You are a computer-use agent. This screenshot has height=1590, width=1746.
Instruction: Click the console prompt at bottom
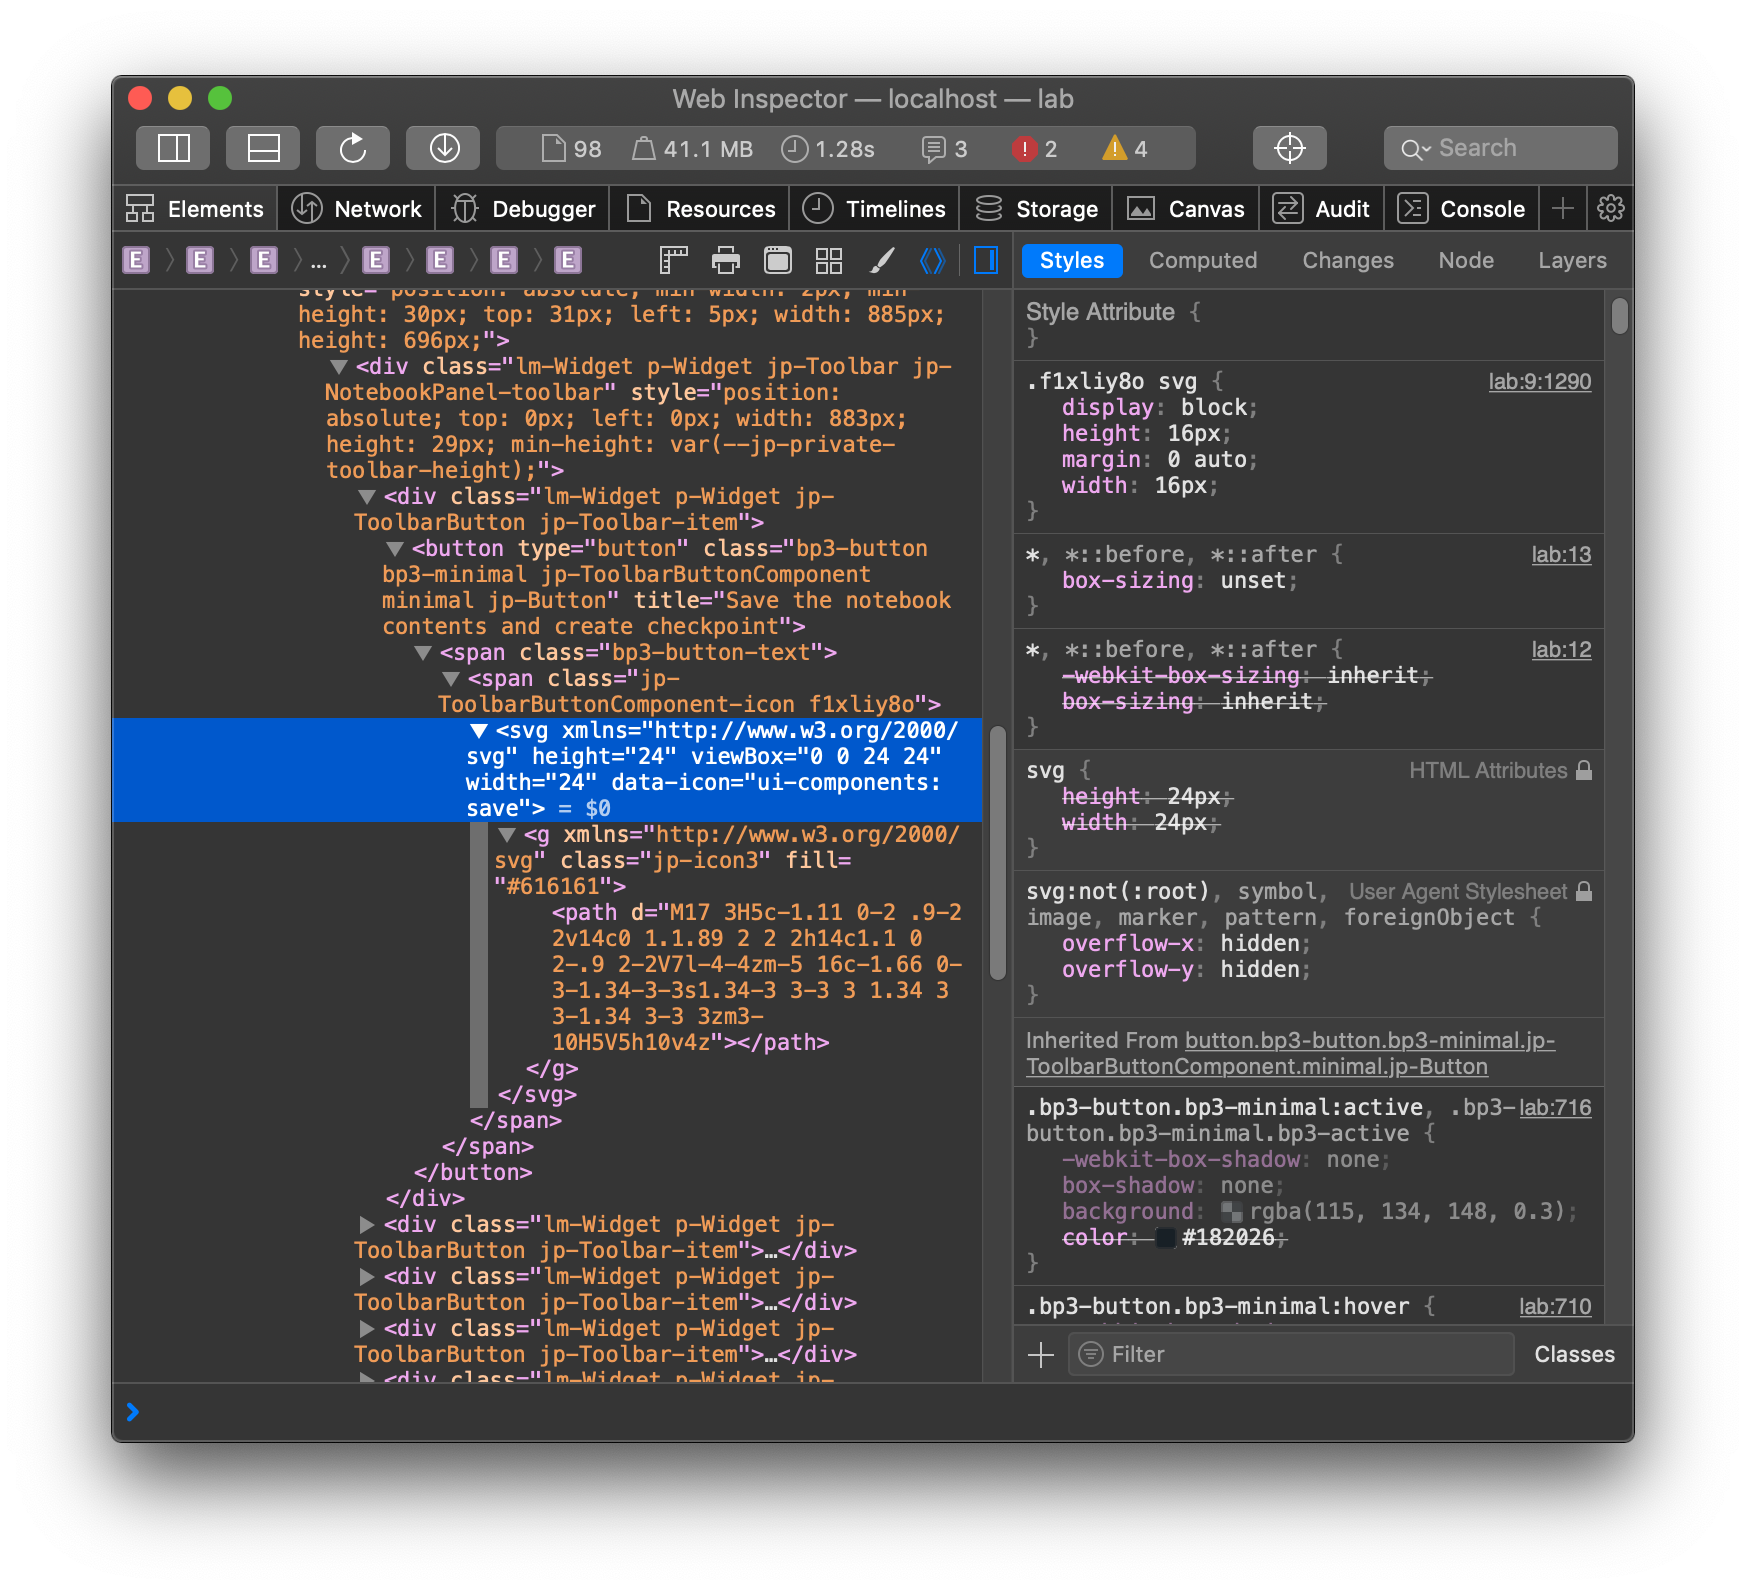click(873, 1412)
